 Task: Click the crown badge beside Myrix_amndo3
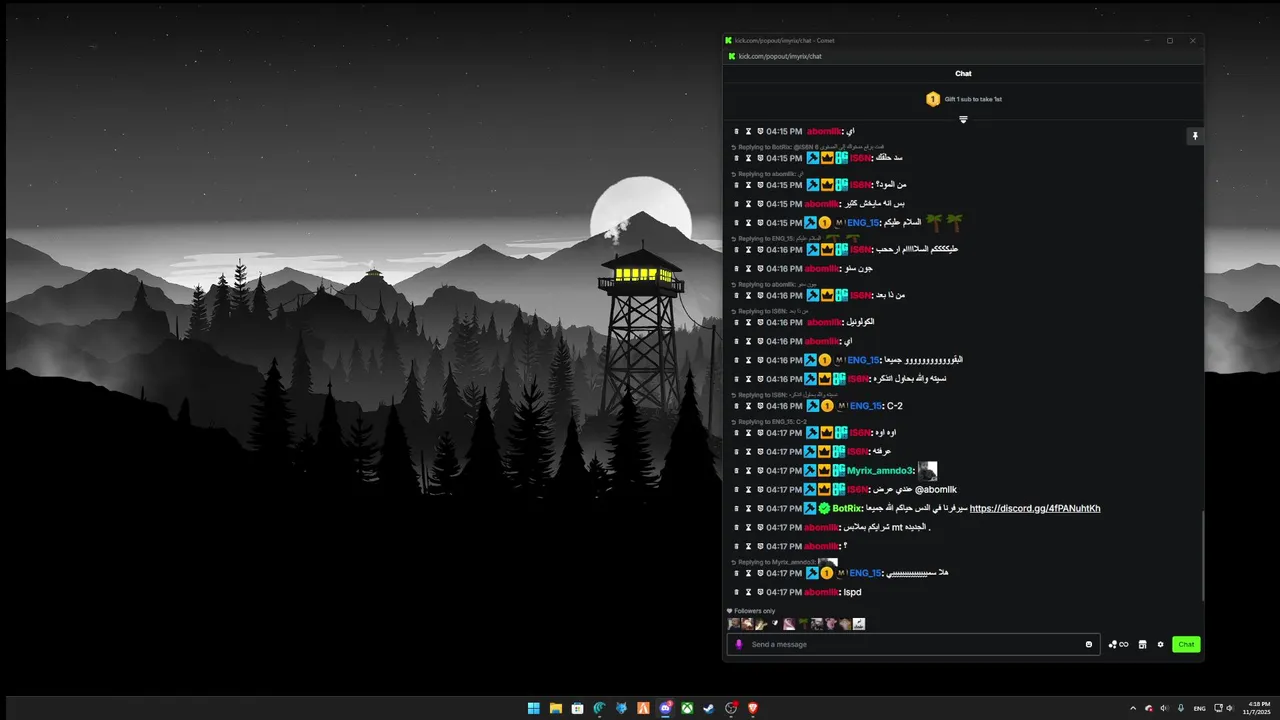[x=826, y=470]
